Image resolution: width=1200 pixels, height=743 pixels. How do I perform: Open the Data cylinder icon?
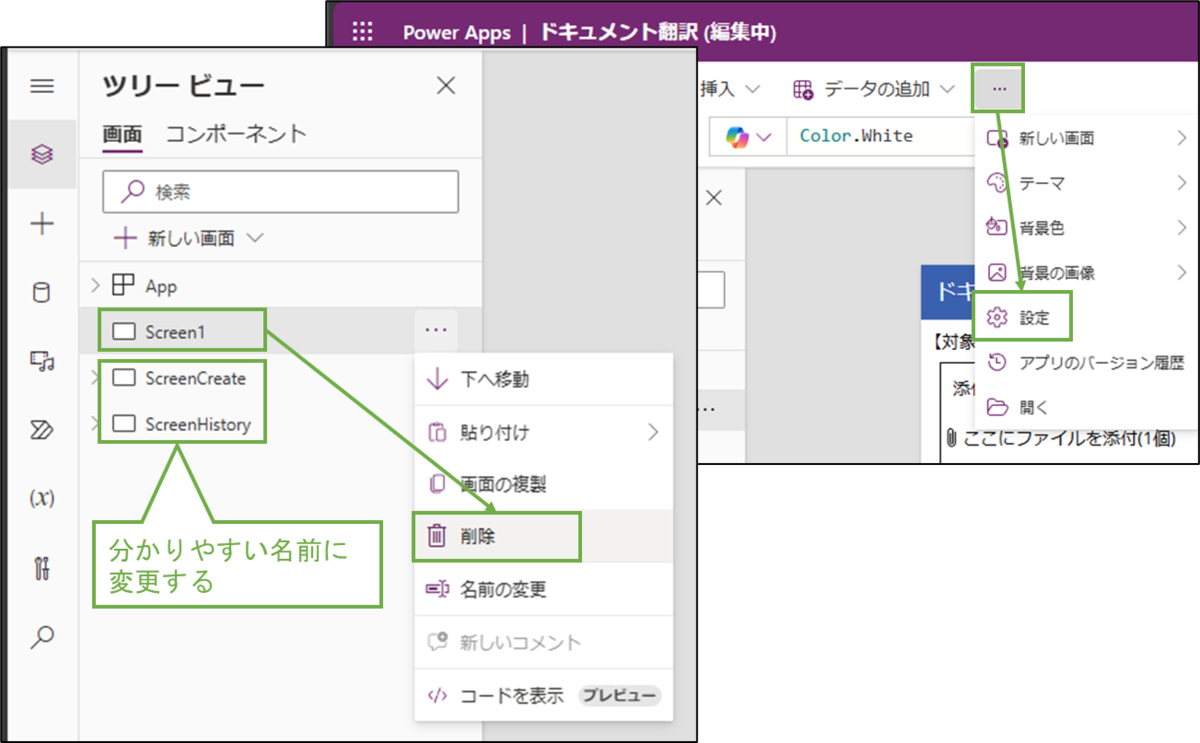click(x=42, y=292)
